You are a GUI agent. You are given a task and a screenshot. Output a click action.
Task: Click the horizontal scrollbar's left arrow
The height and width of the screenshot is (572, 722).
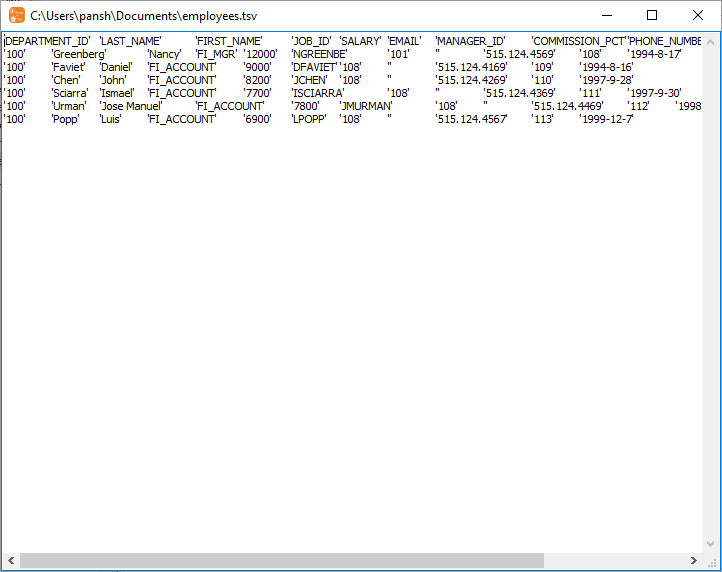(10, 560)
